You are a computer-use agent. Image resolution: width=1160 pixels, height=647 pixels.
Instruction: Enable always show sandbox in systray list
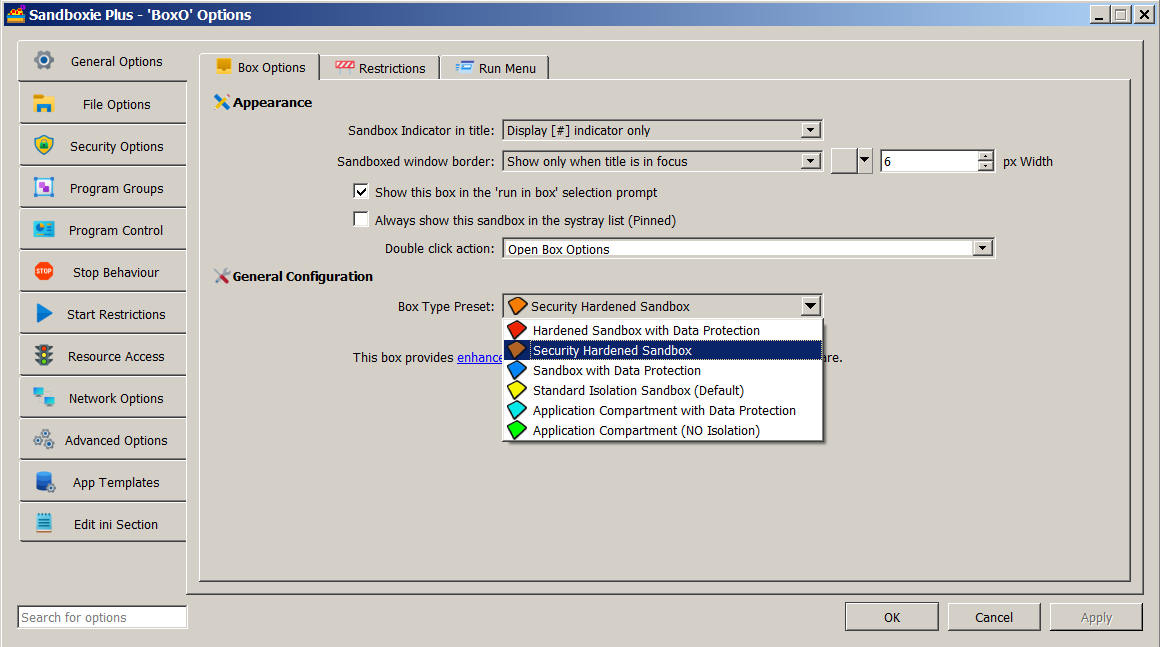tap(361, 220)
